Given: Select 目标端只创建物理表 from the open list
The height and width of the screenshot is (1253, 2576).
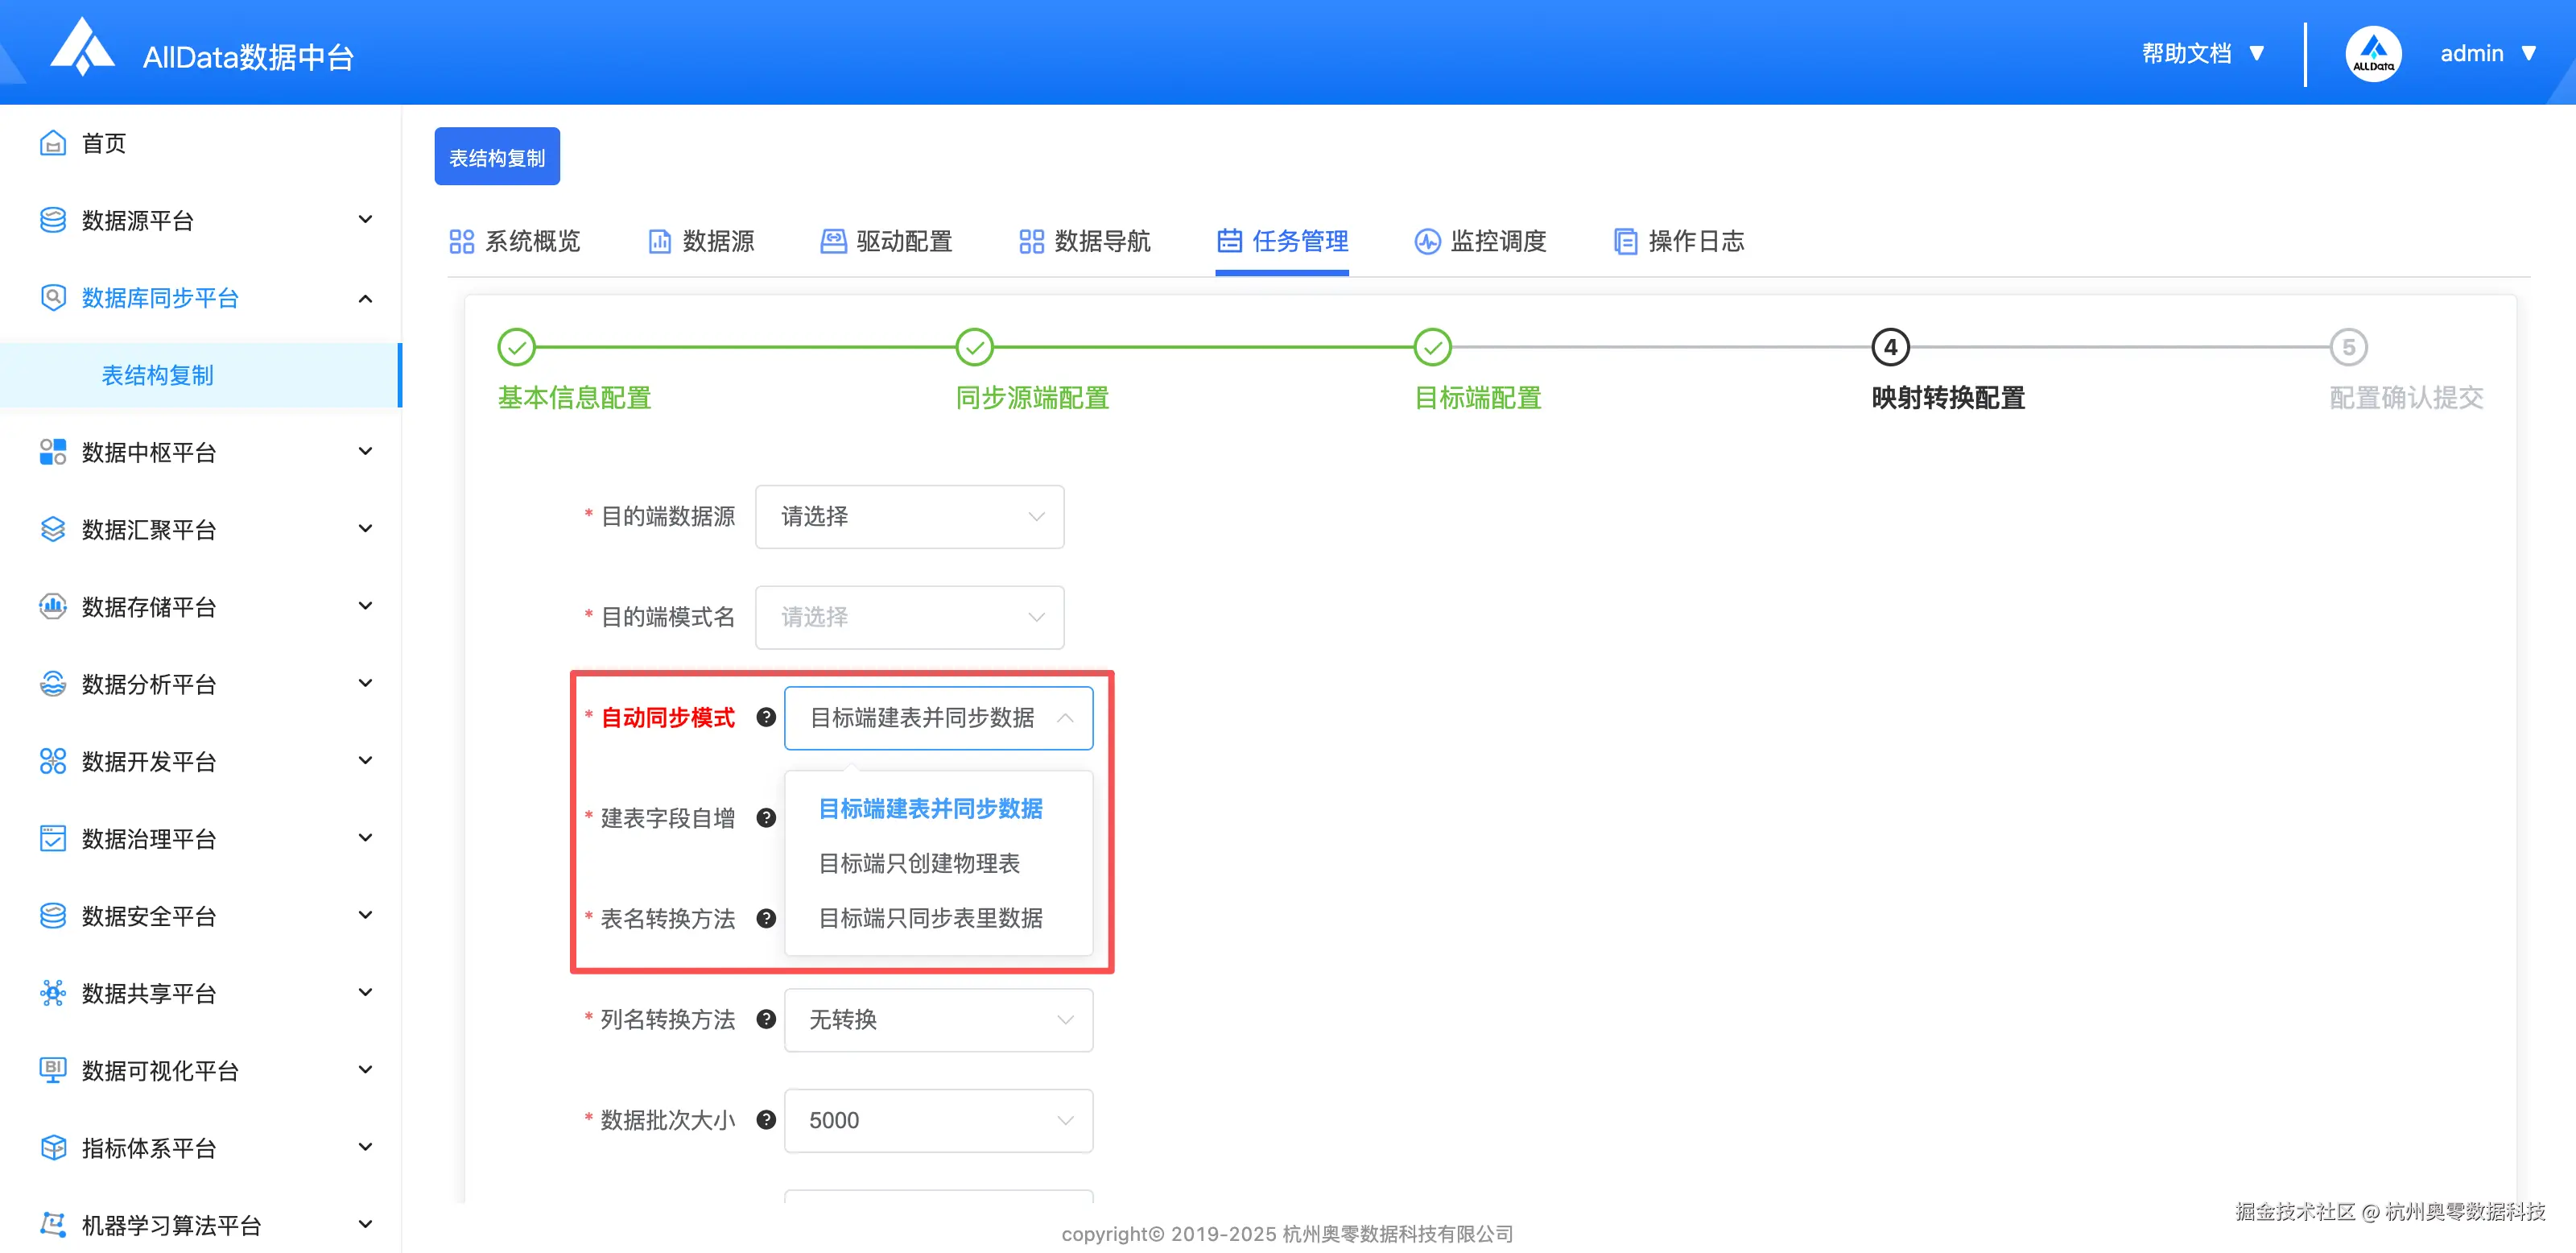Looking at the screenshot, I should [x=919, y=863].
